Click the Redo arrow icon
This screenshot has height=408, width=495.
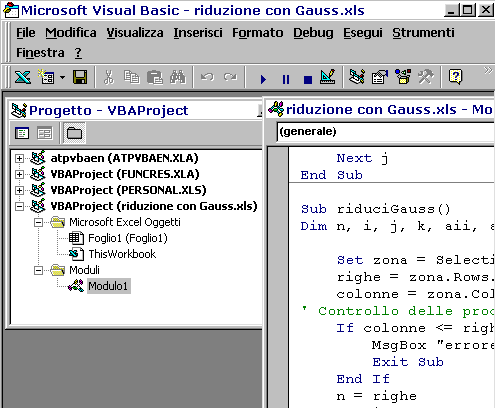[230, 77]
